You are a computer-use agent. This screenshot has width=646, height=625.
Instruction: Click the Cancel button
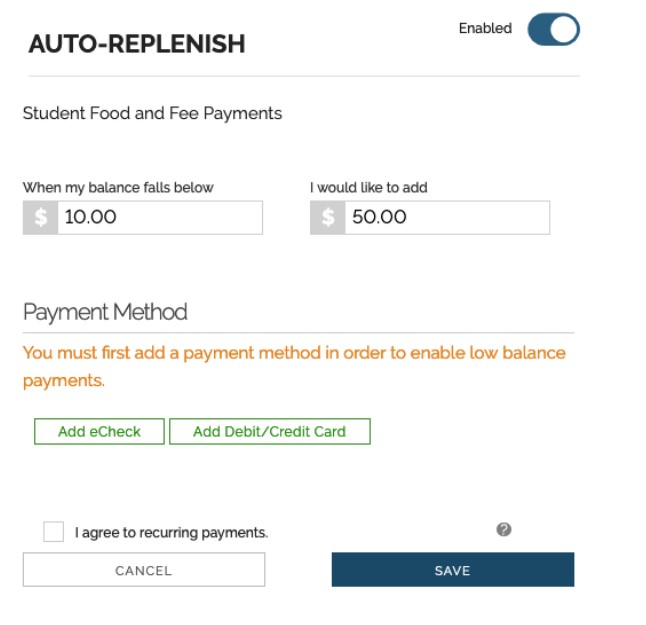tap(144, 570)
